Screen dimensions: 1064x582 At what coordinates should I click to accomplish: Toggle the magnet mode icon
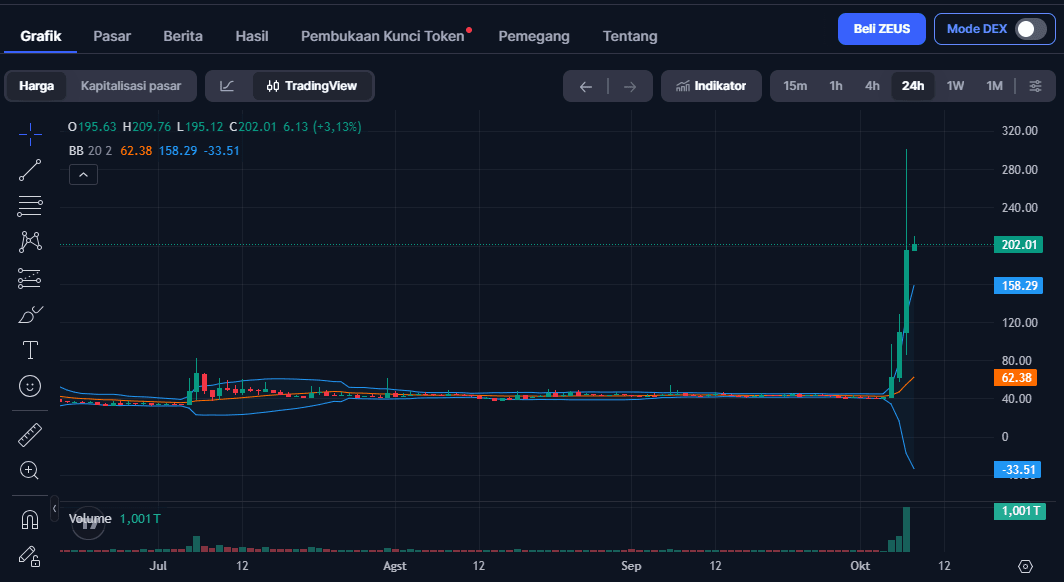(x=30, y=520)
